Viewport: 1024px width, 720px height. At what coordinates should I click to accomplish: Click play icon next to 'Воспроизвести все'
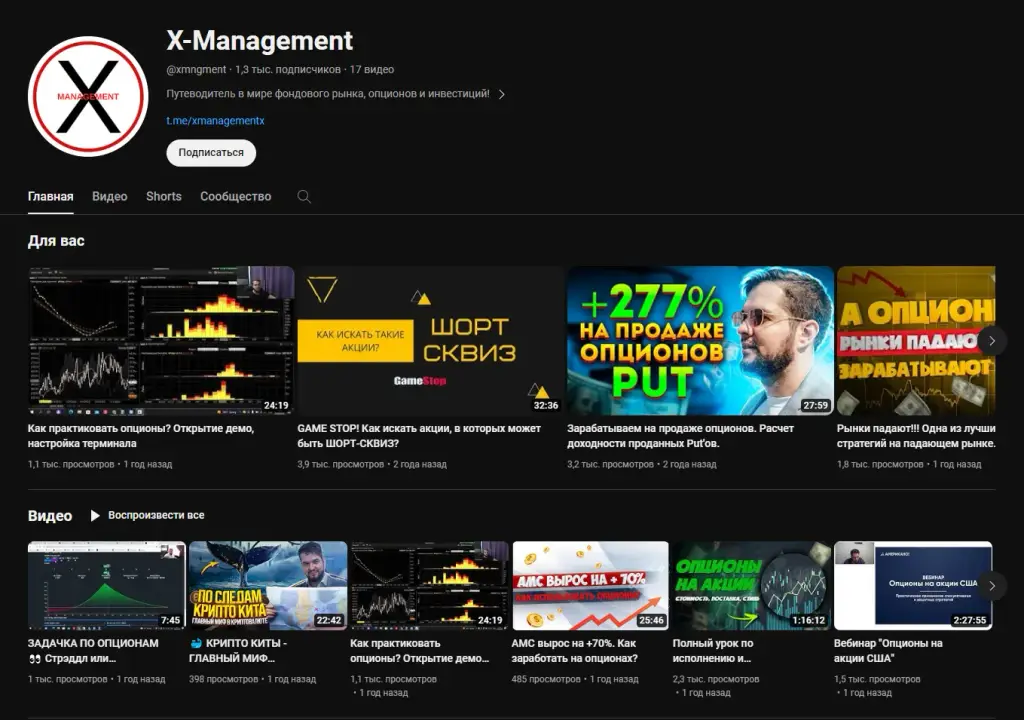[x=95, y=515]
